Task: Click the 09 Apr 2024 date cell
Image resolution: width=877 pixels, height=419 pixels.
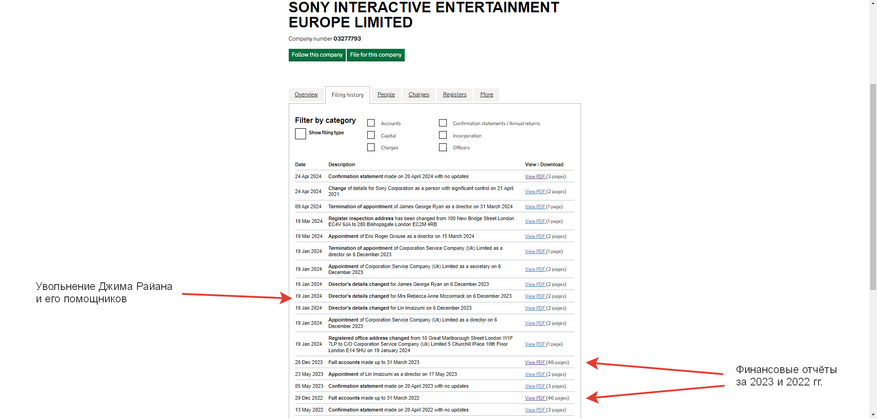Action: [x=308, y=206]
